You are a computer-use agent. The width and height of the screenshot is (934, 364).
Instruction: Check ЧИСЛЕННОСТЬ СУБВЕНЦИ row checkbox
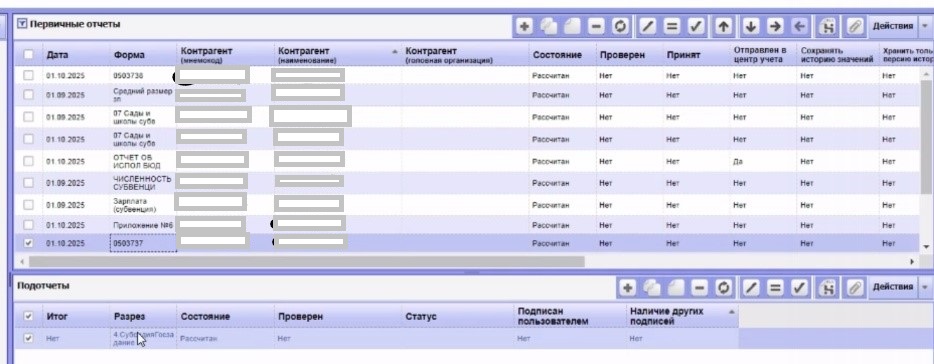28,183
